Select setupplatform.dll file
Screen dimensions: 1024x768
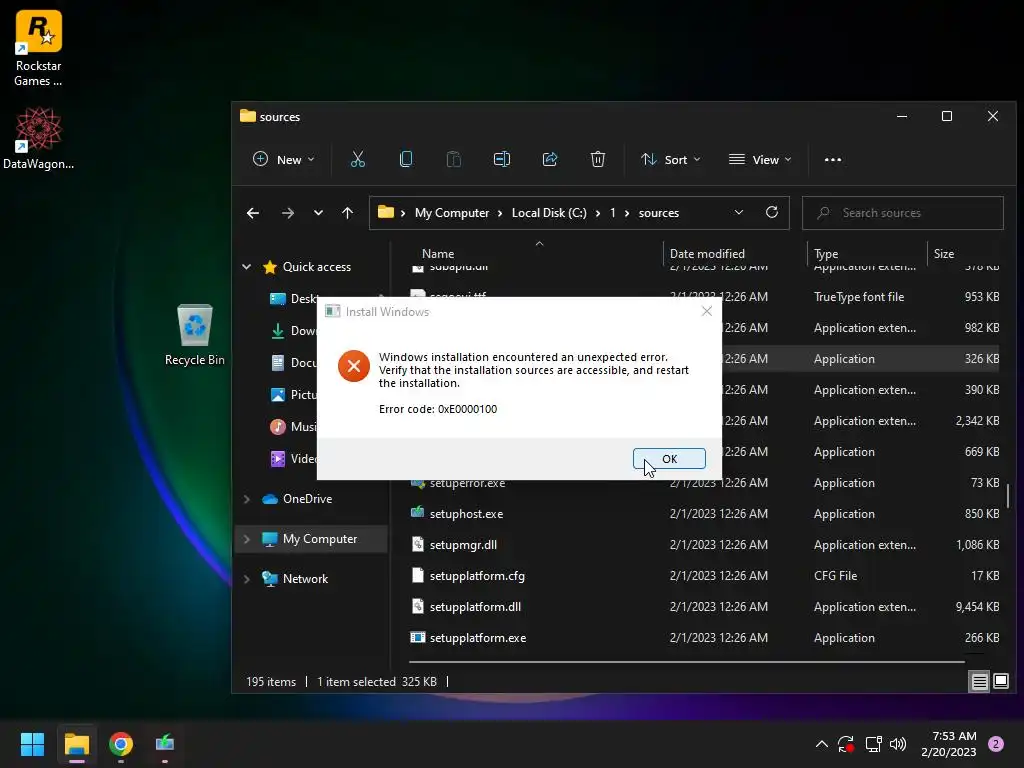pyautogui.click(x=475, y=607)
